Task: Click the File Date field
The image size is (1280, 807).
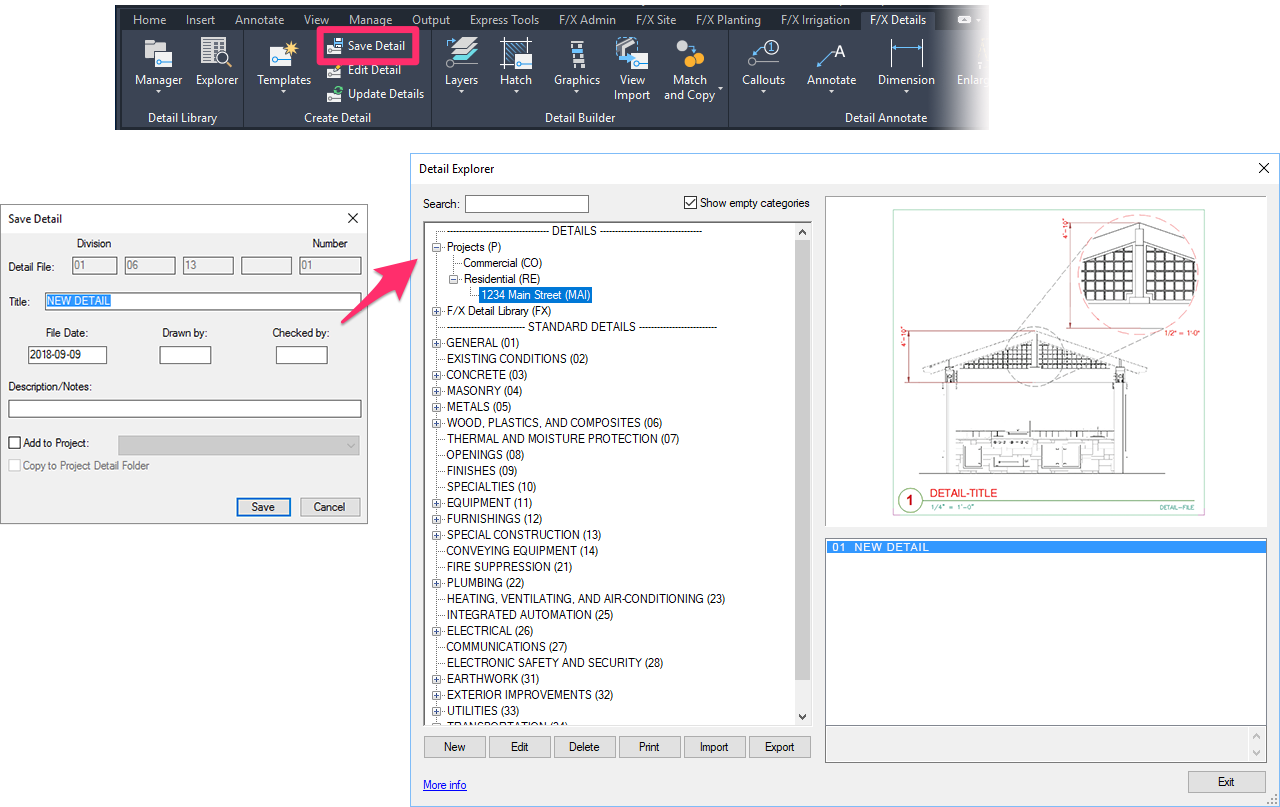Action: pos(67,355)
